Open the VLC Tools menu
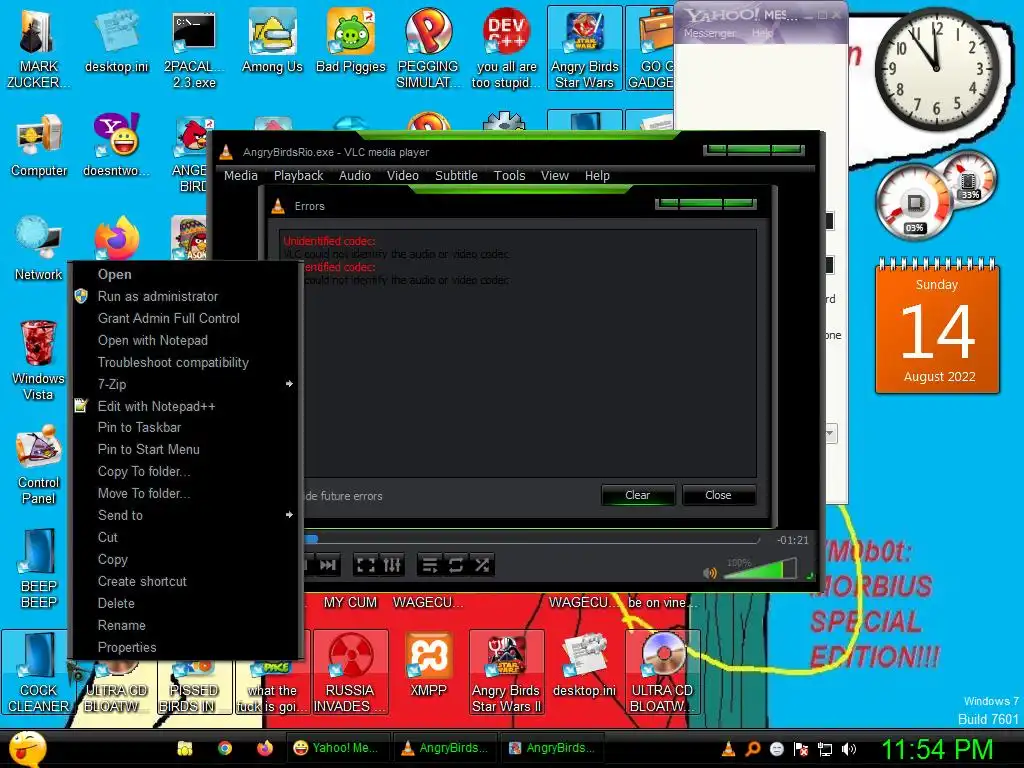 509,176
